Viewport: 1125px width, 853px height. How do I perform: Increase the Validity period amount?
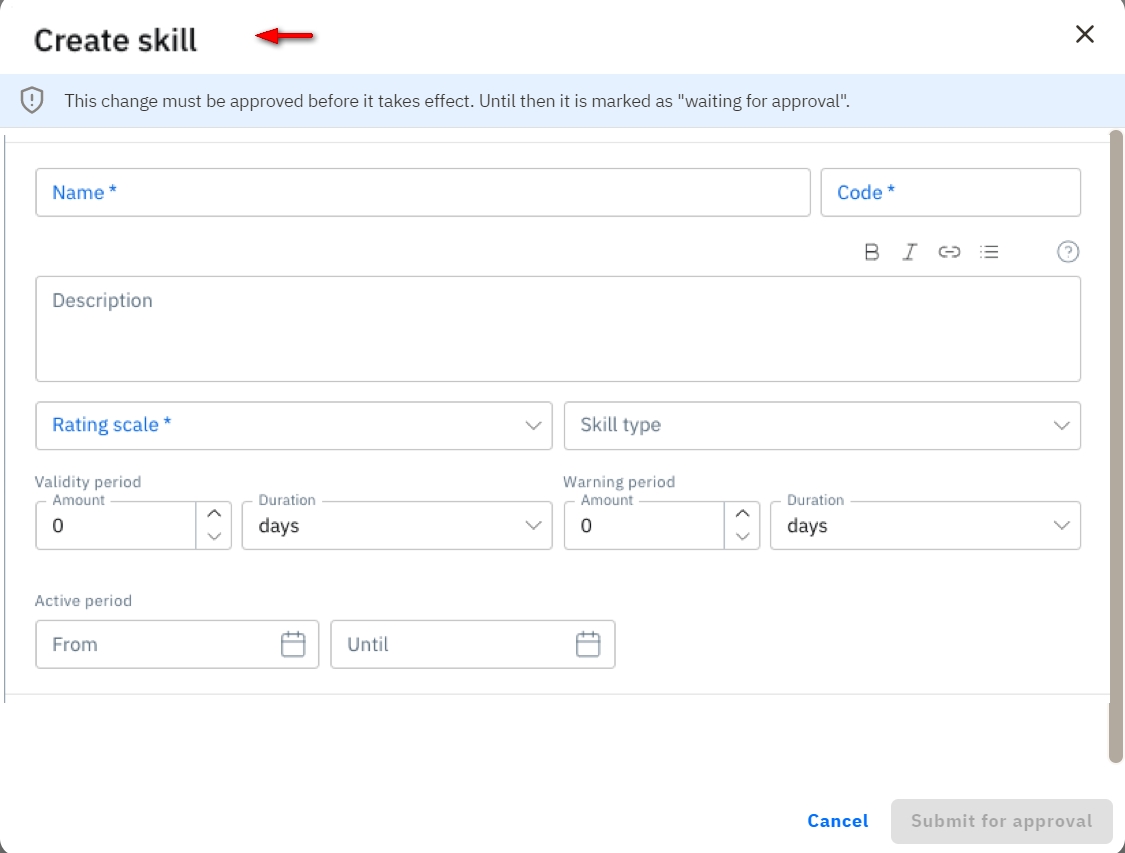(x=213, y=514)
